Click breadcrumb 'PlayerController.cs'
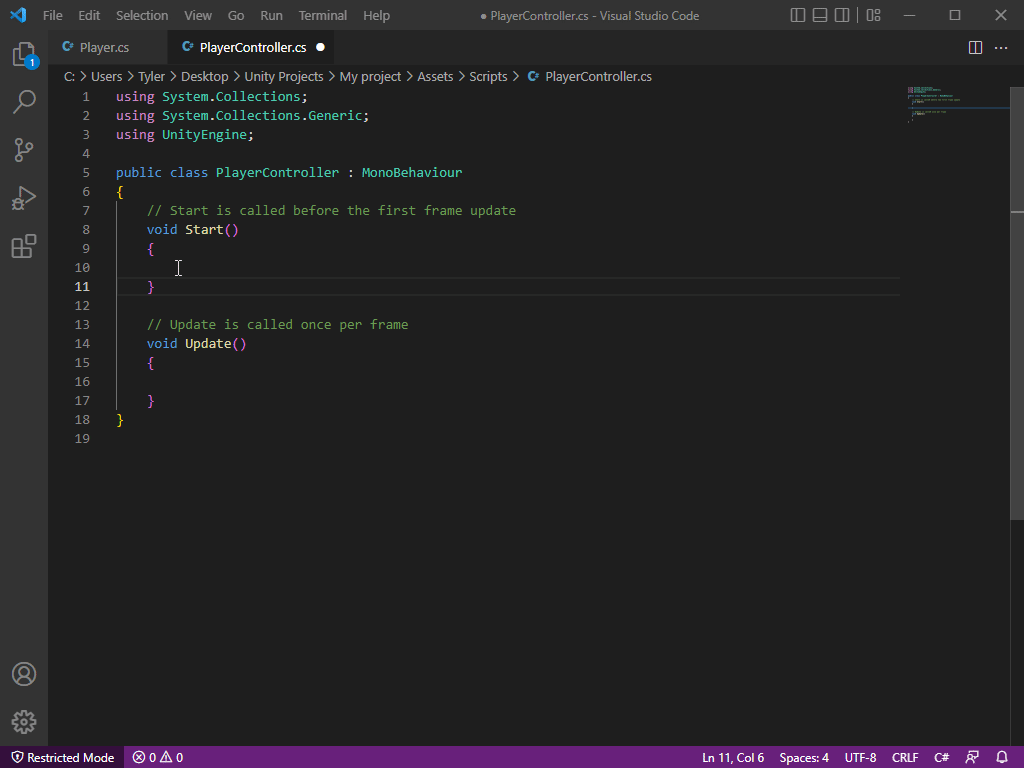 (x=598, y=76)
